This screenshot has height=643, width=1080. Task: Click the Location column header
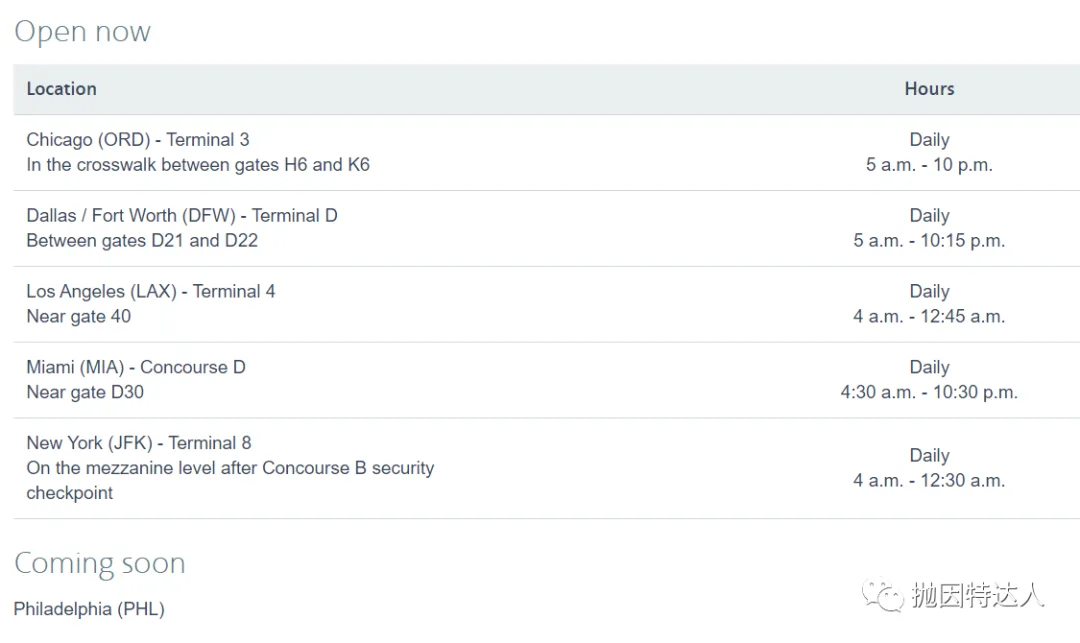click(61, 89)
